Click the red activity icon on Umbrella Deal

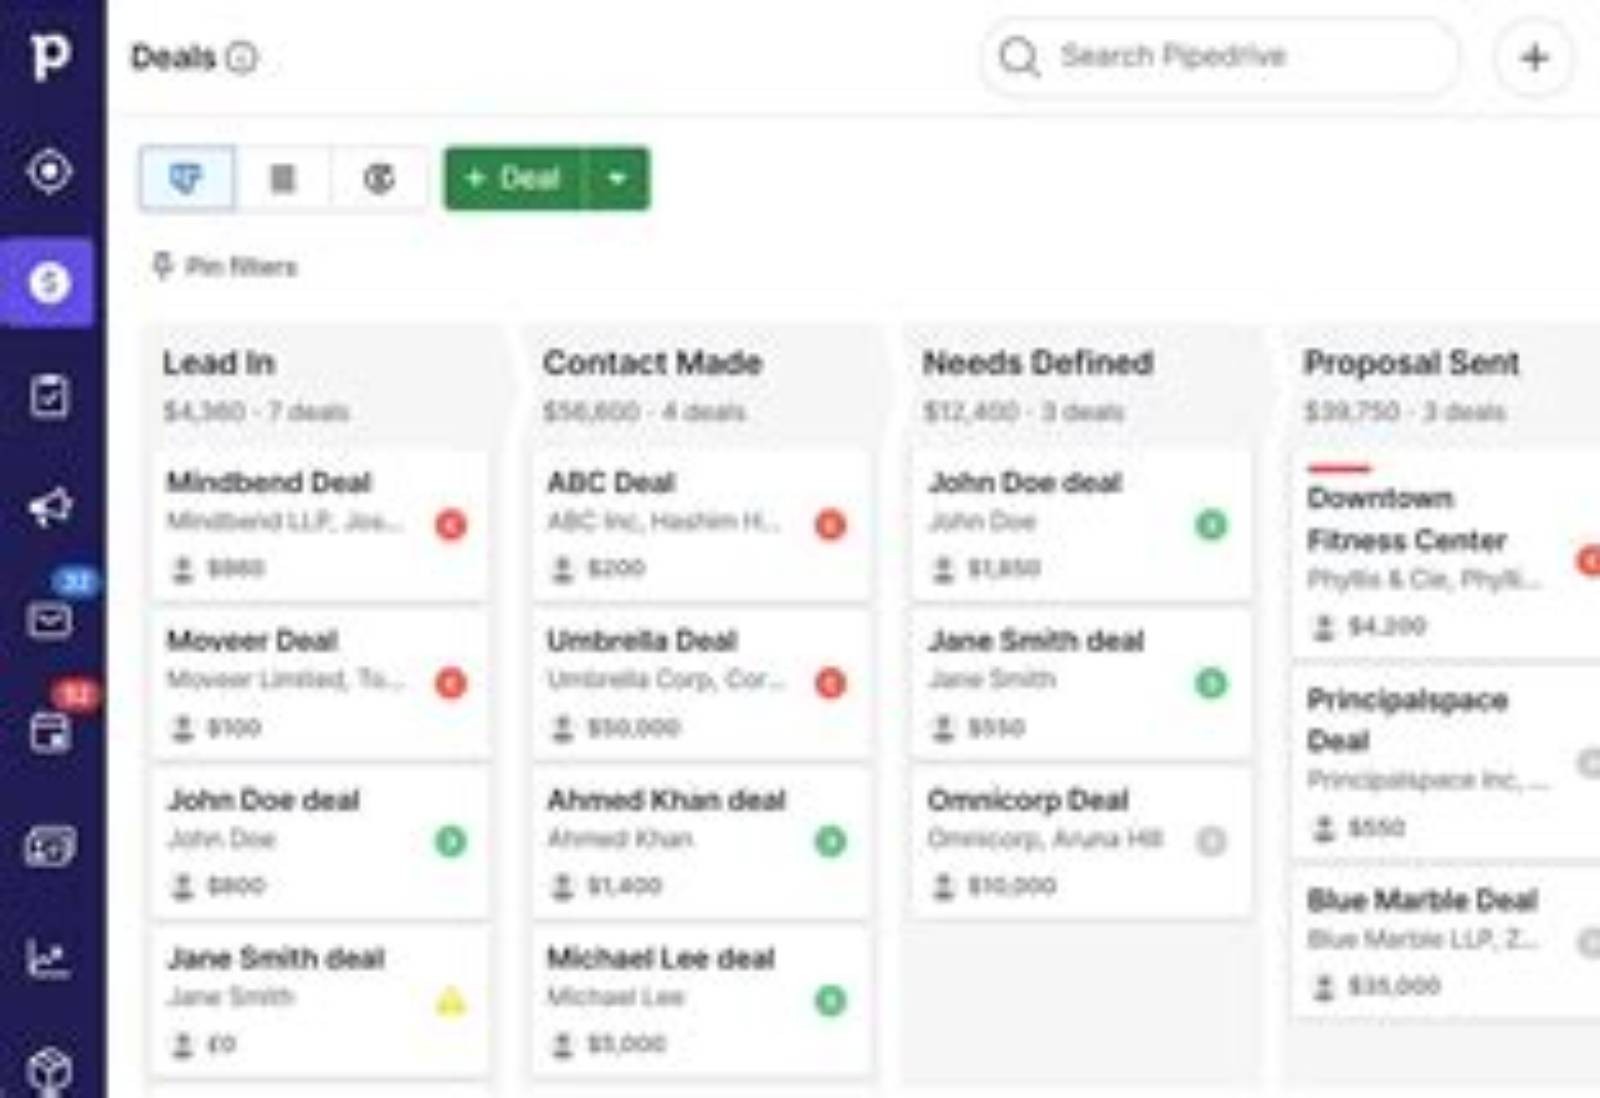coord(831,683)
